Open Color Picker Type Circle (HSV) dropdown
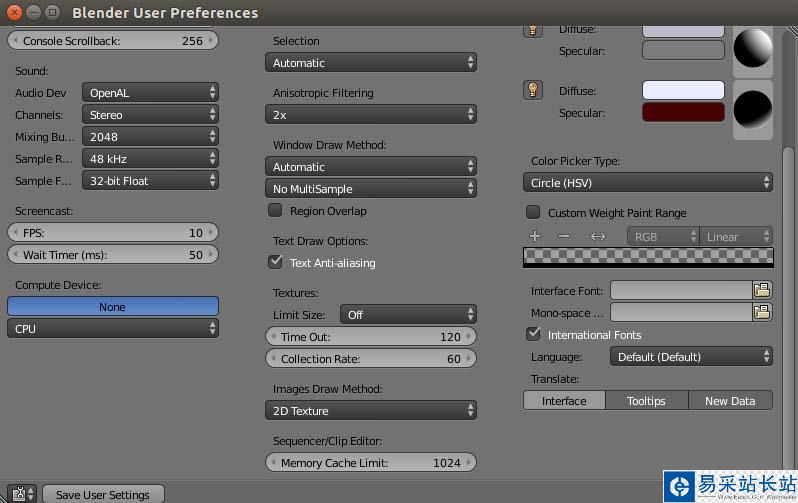Image resolution: width=798 pixels, height=503 pixels. click(648, 182)
